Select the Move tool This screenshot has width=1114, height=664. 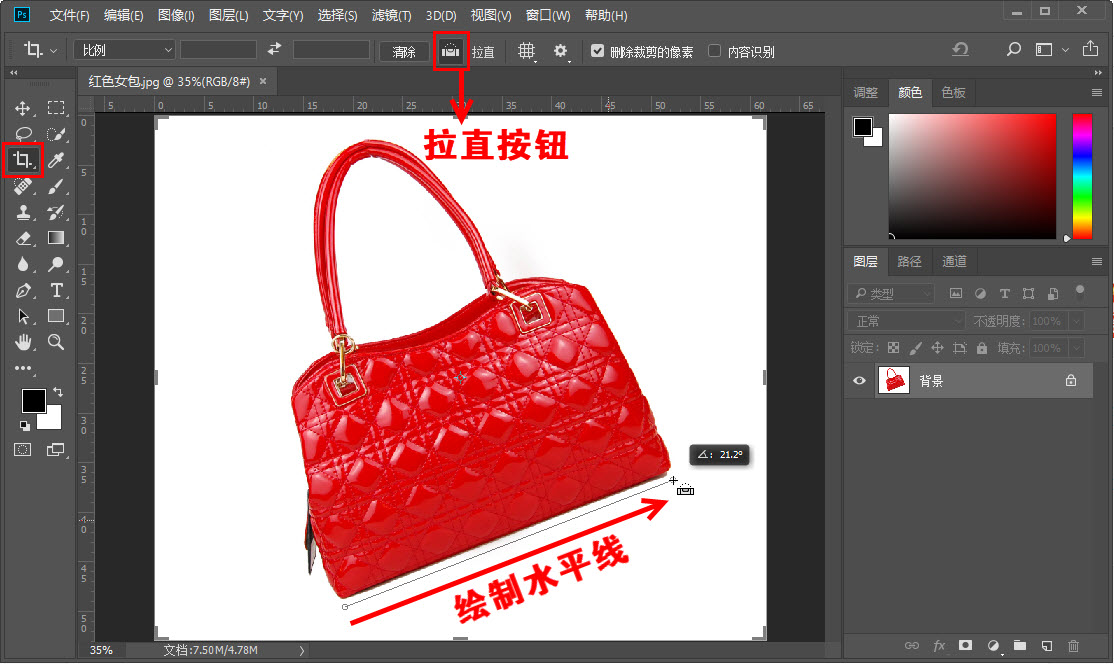pos(23,108)
